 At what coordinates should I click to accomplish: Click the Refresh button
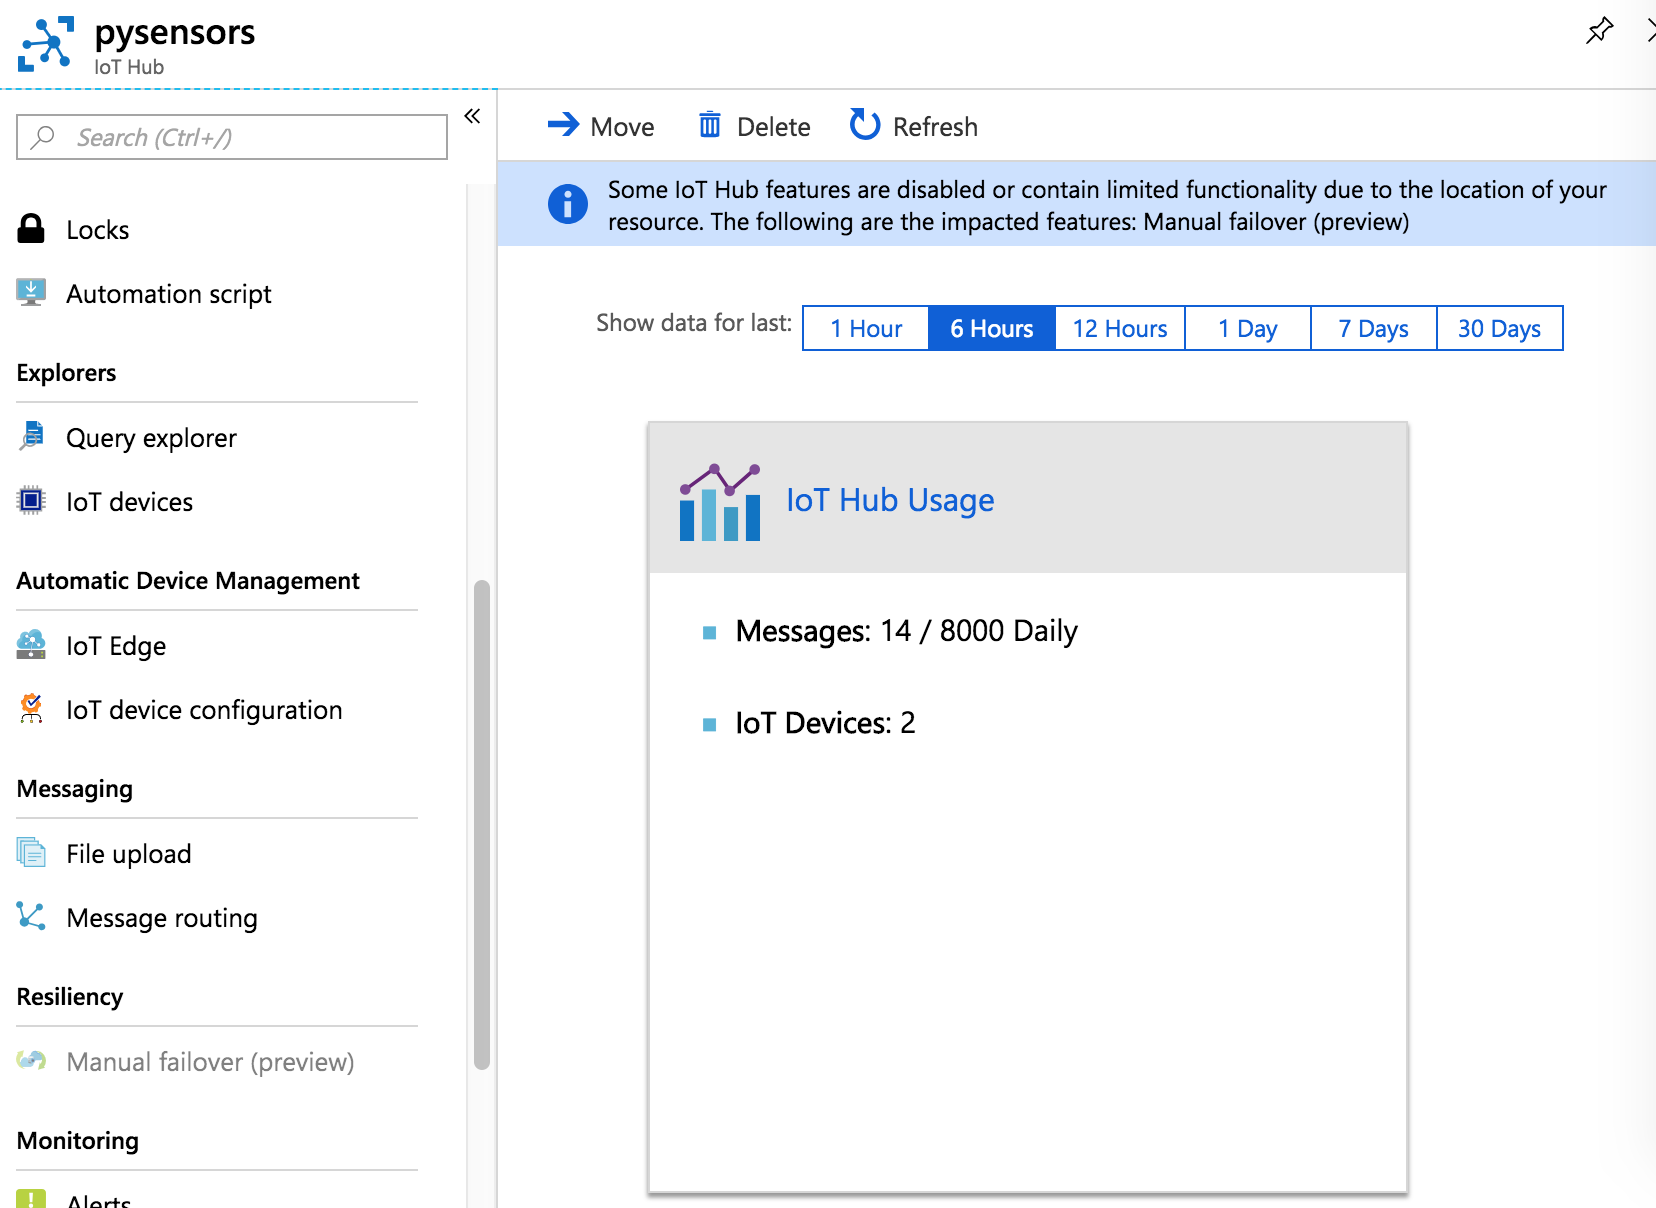coord(914,127)
